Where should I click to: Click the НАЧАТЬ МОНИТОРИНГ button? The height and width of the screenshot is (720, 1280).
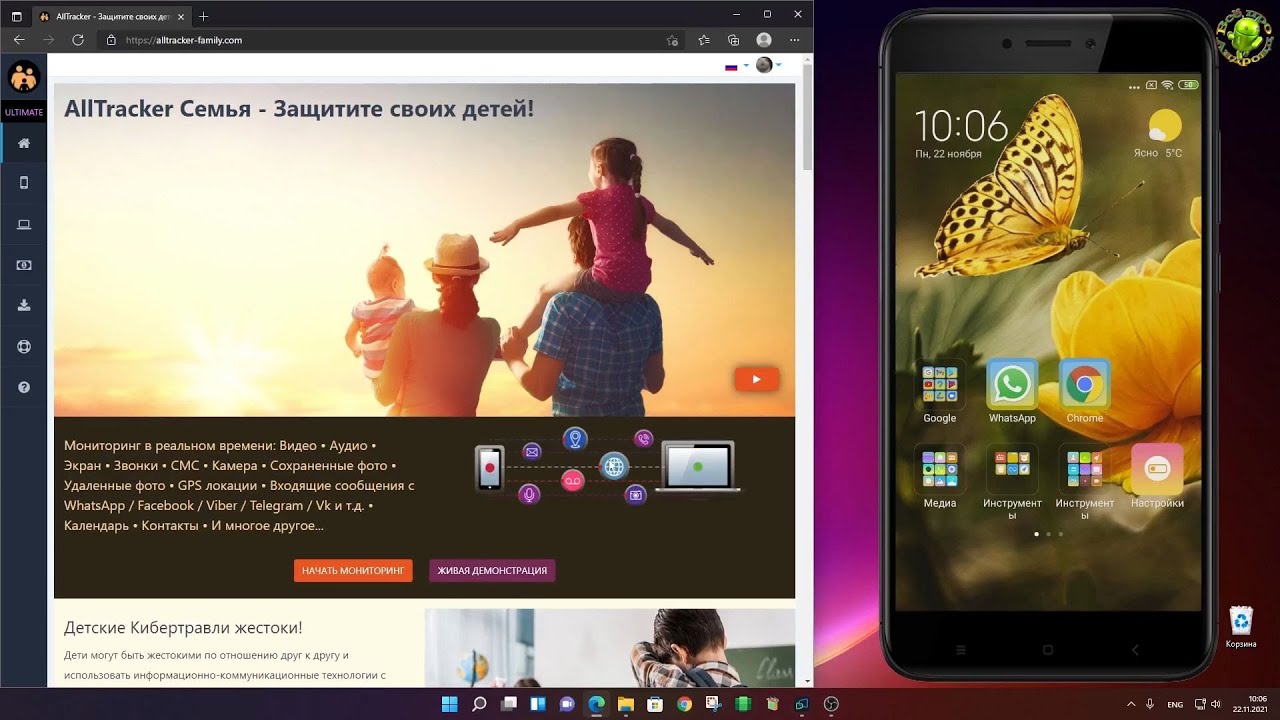pyautogui.click(x=353, y=570)
